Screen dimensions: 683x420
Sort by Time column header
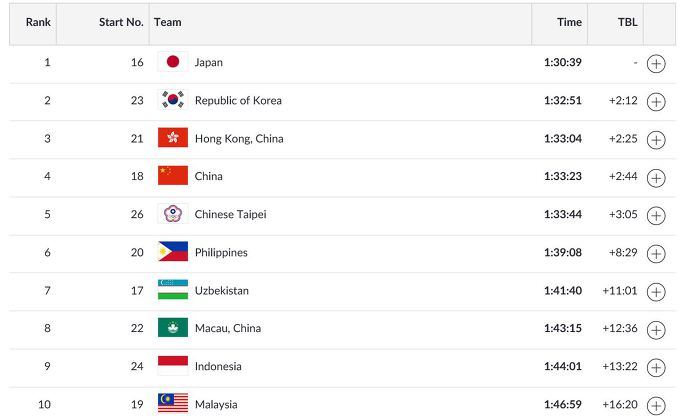(x=569, y=22)
